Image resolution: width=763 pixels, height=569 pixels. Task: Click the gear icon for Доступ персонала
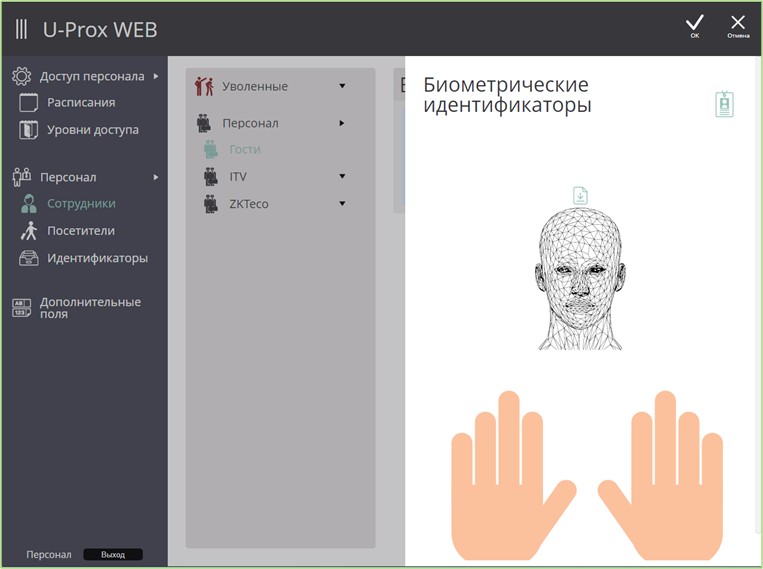click(x=21, y=76)
